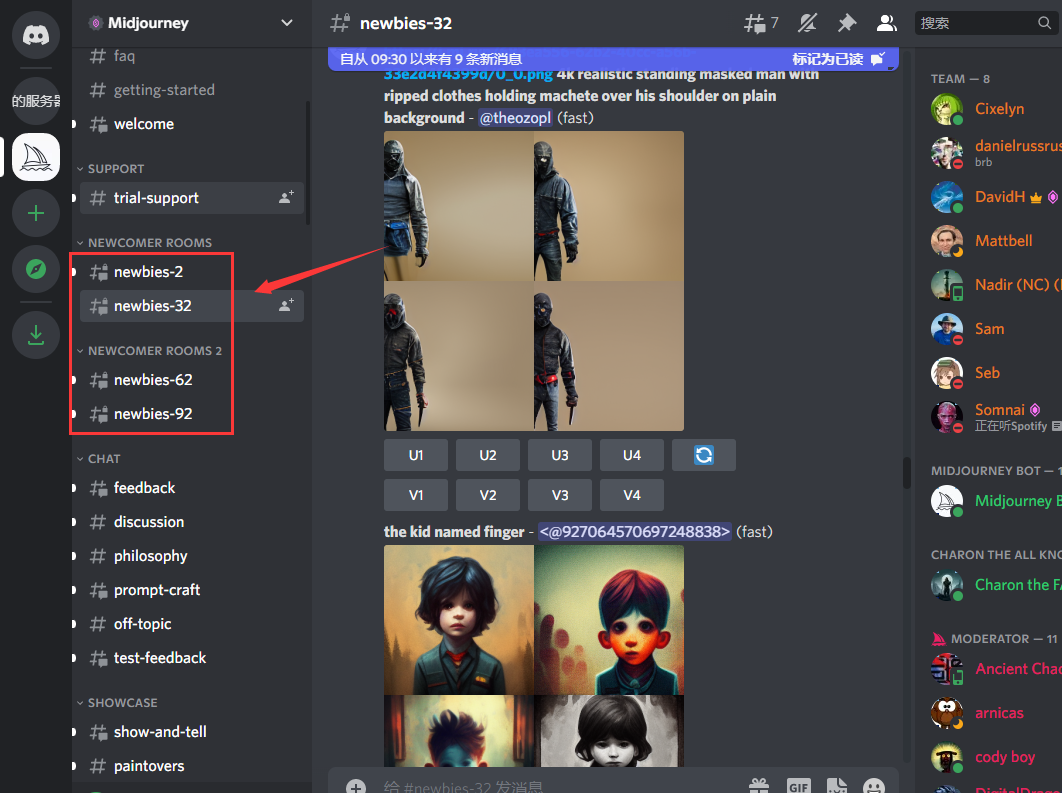Screen dimensions: 1062x793
Task: Open the newbies-62 channel
Action: (x=153, y=380)
